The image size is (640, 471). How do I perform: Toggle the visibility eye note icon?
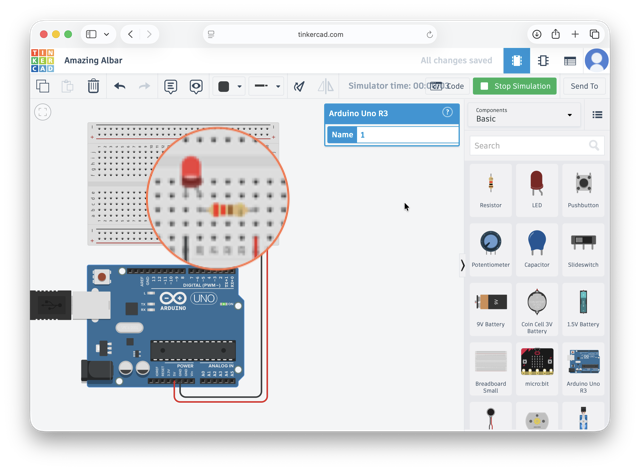coord(196,86)
